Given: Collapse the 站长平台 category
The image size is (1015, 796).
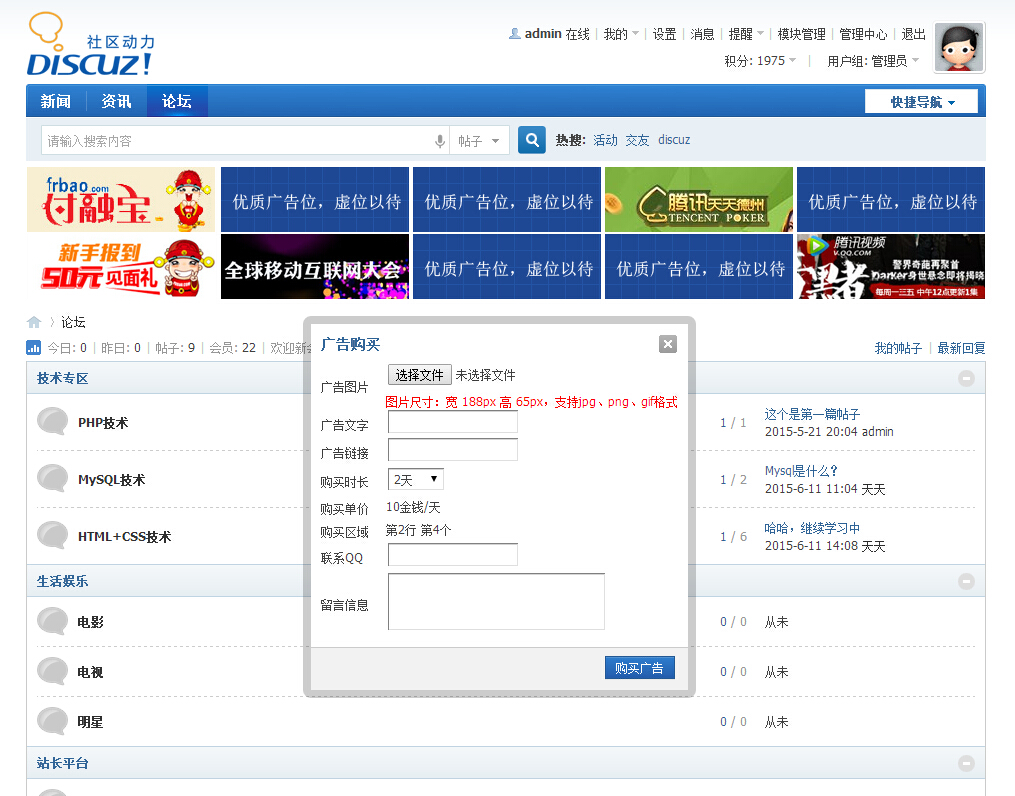Looking at the screenshot, I should (966, 763).
